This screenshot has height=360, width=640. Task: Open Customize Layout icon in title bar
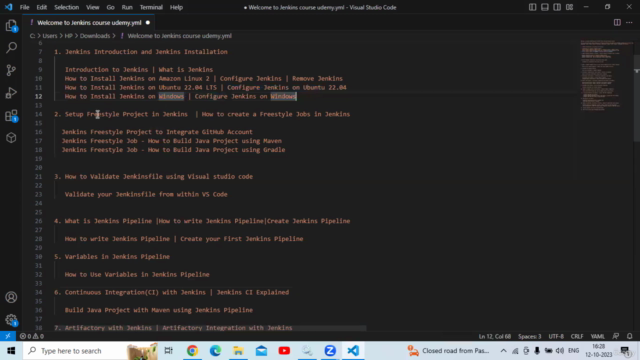click(x=569, y=7)
